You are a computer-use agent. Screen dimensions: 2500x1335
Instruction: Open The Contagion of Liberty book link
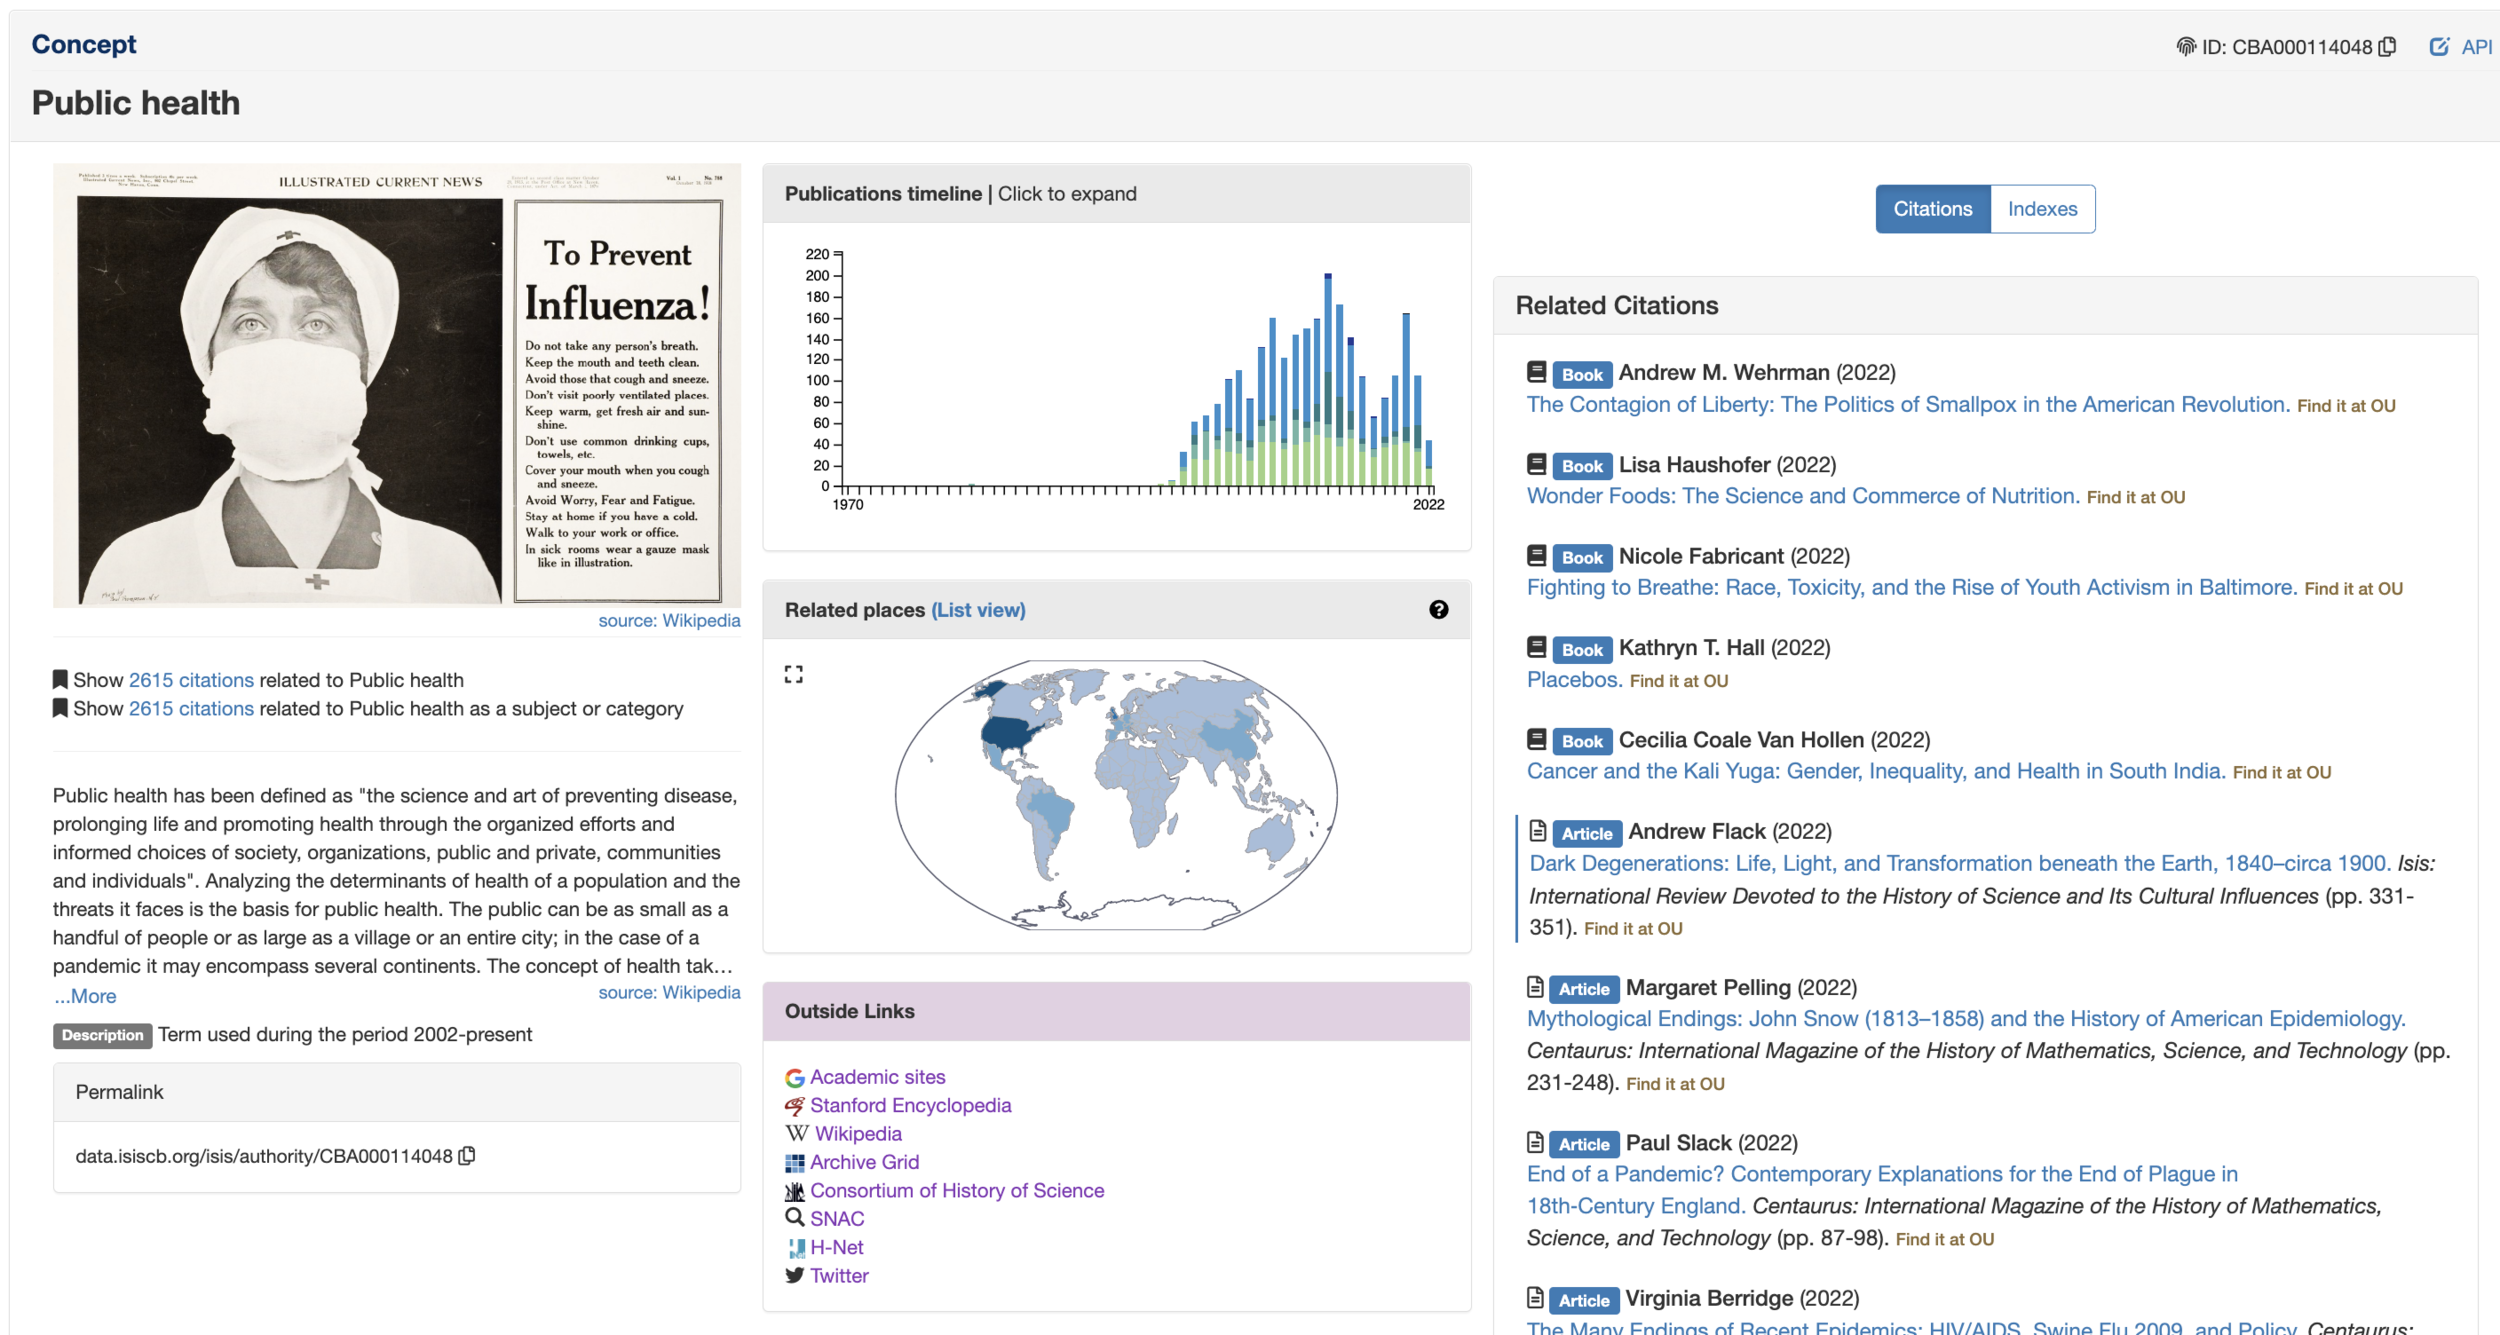(x=1907, y=404)
